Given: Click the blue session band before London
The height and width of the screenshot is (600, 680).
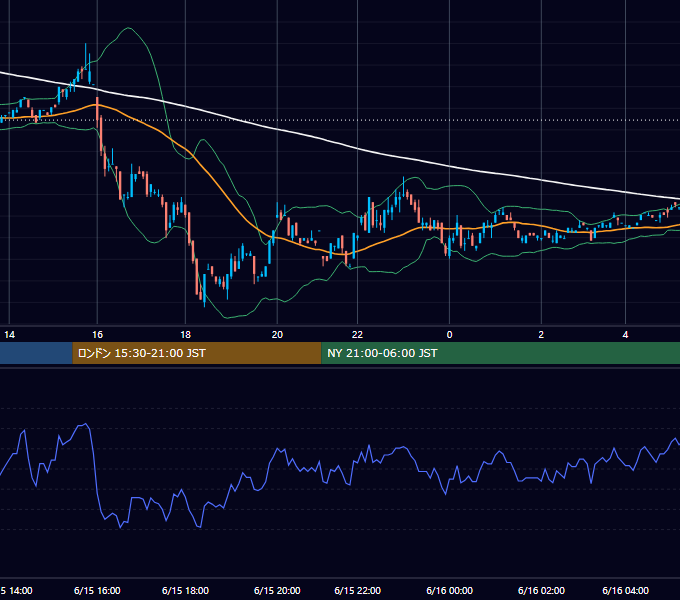Looking at the screenshot, I should [36, 353].
